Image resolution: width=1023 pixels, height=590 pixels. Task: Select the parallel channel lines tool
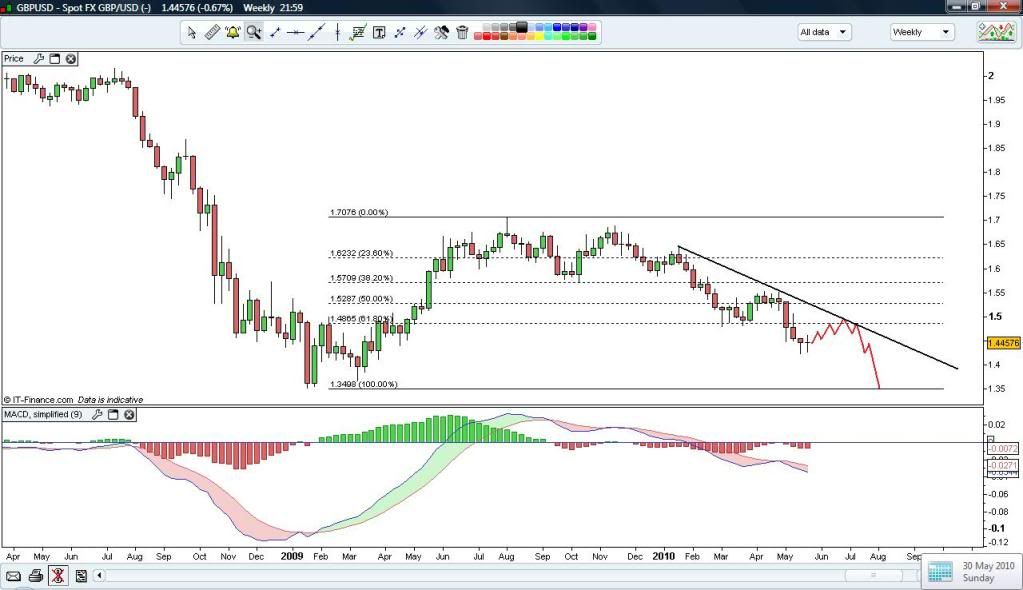(x=420, y=32)
